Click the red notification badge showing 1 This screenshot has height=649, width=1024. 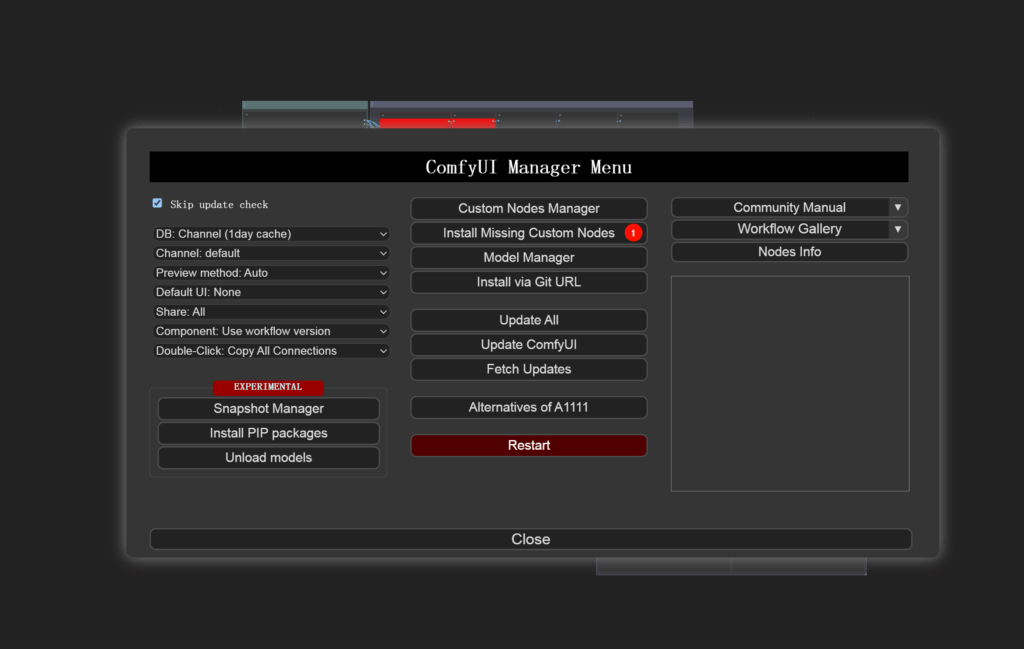[x=633, y=233]
